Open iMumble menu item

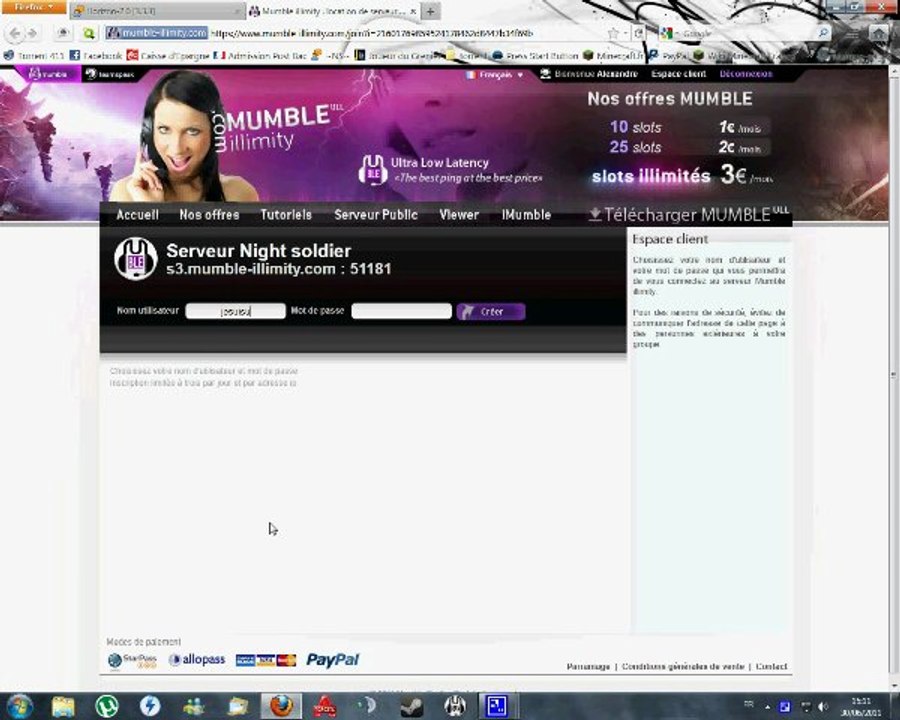[x=526, y=215]
